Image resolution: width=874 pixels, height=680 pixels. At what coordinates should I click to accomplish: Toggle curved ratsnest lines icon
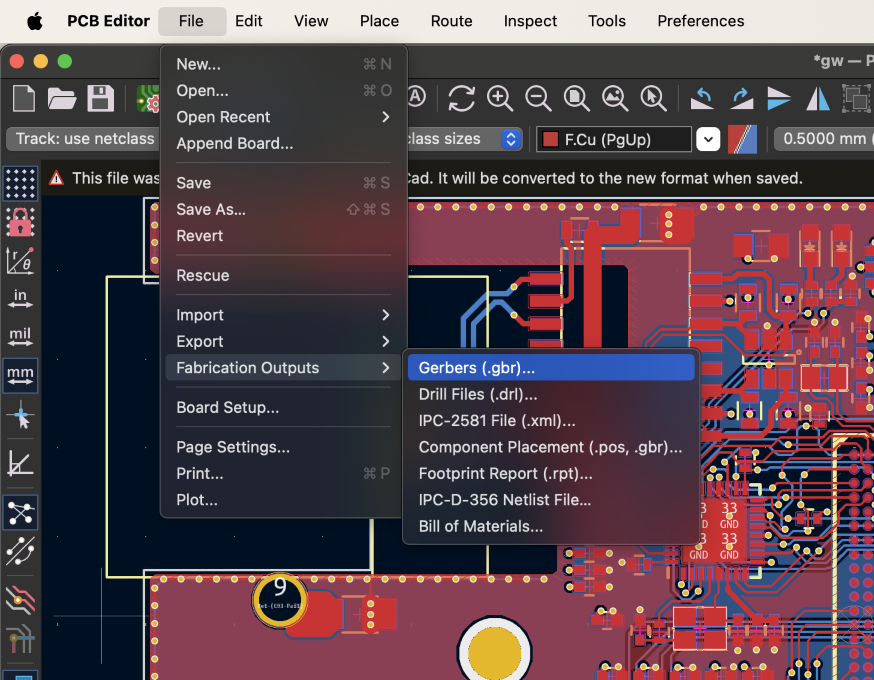(x=21, y=551)
